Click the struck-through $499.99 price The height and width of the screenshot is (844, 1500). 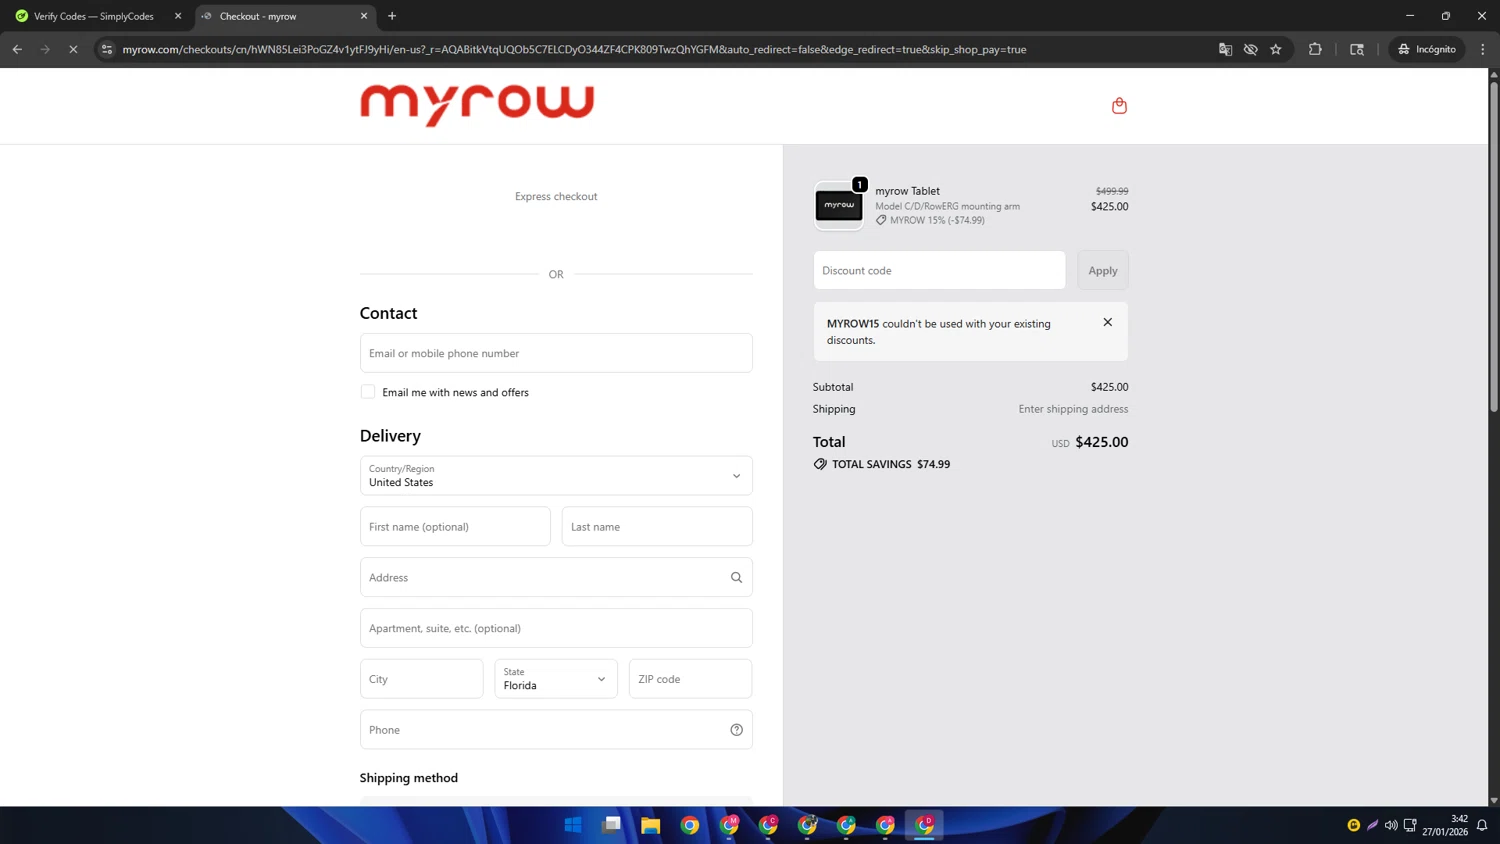tap(1112, 191)
